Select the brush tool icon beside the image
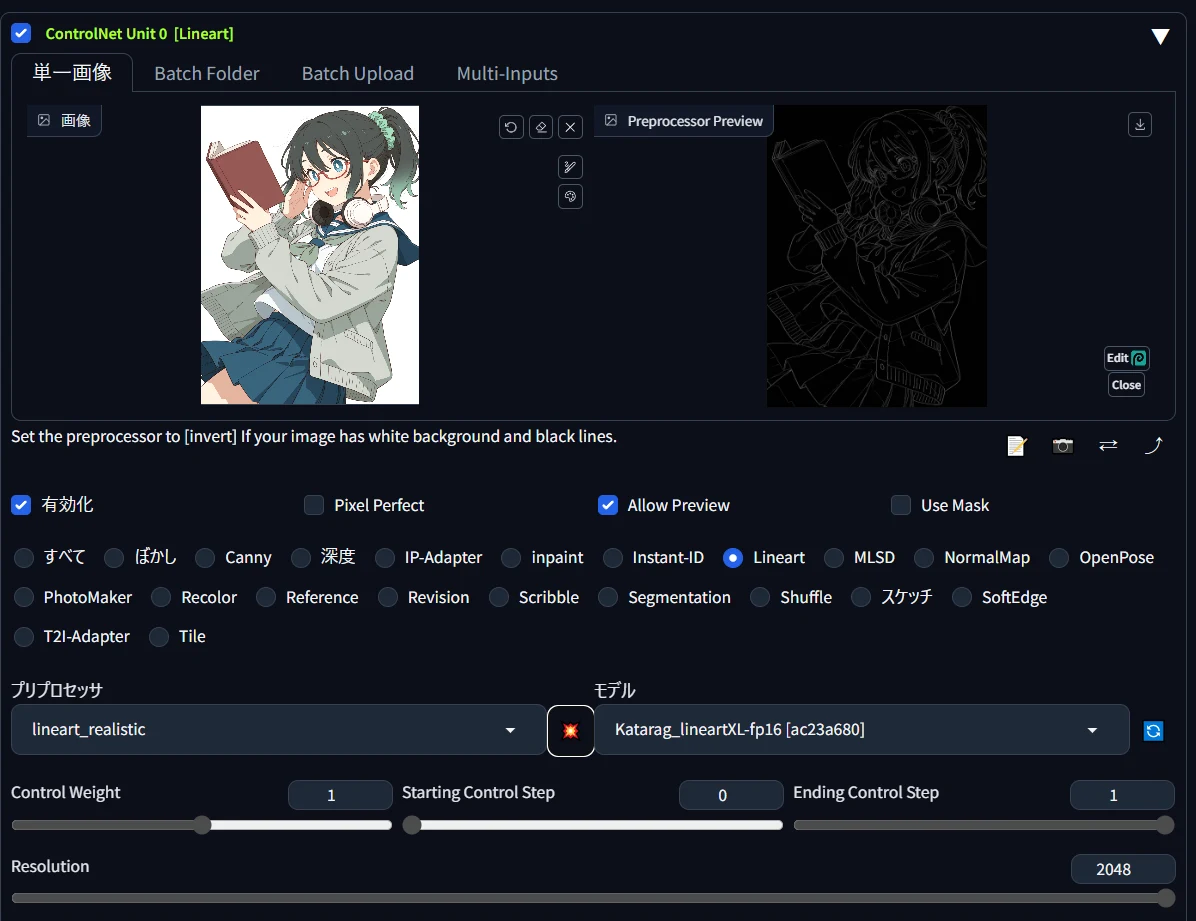This screenshot has height=921, width=1196. 571,166
